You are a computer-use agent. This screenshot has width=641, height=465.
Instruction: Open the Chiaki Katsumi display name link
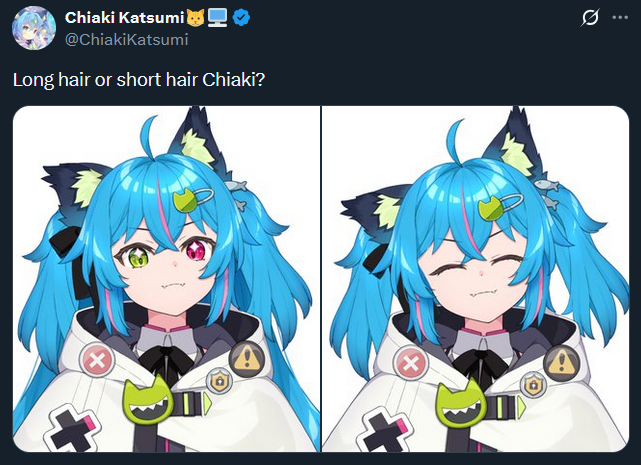click(x=124, y=18)
